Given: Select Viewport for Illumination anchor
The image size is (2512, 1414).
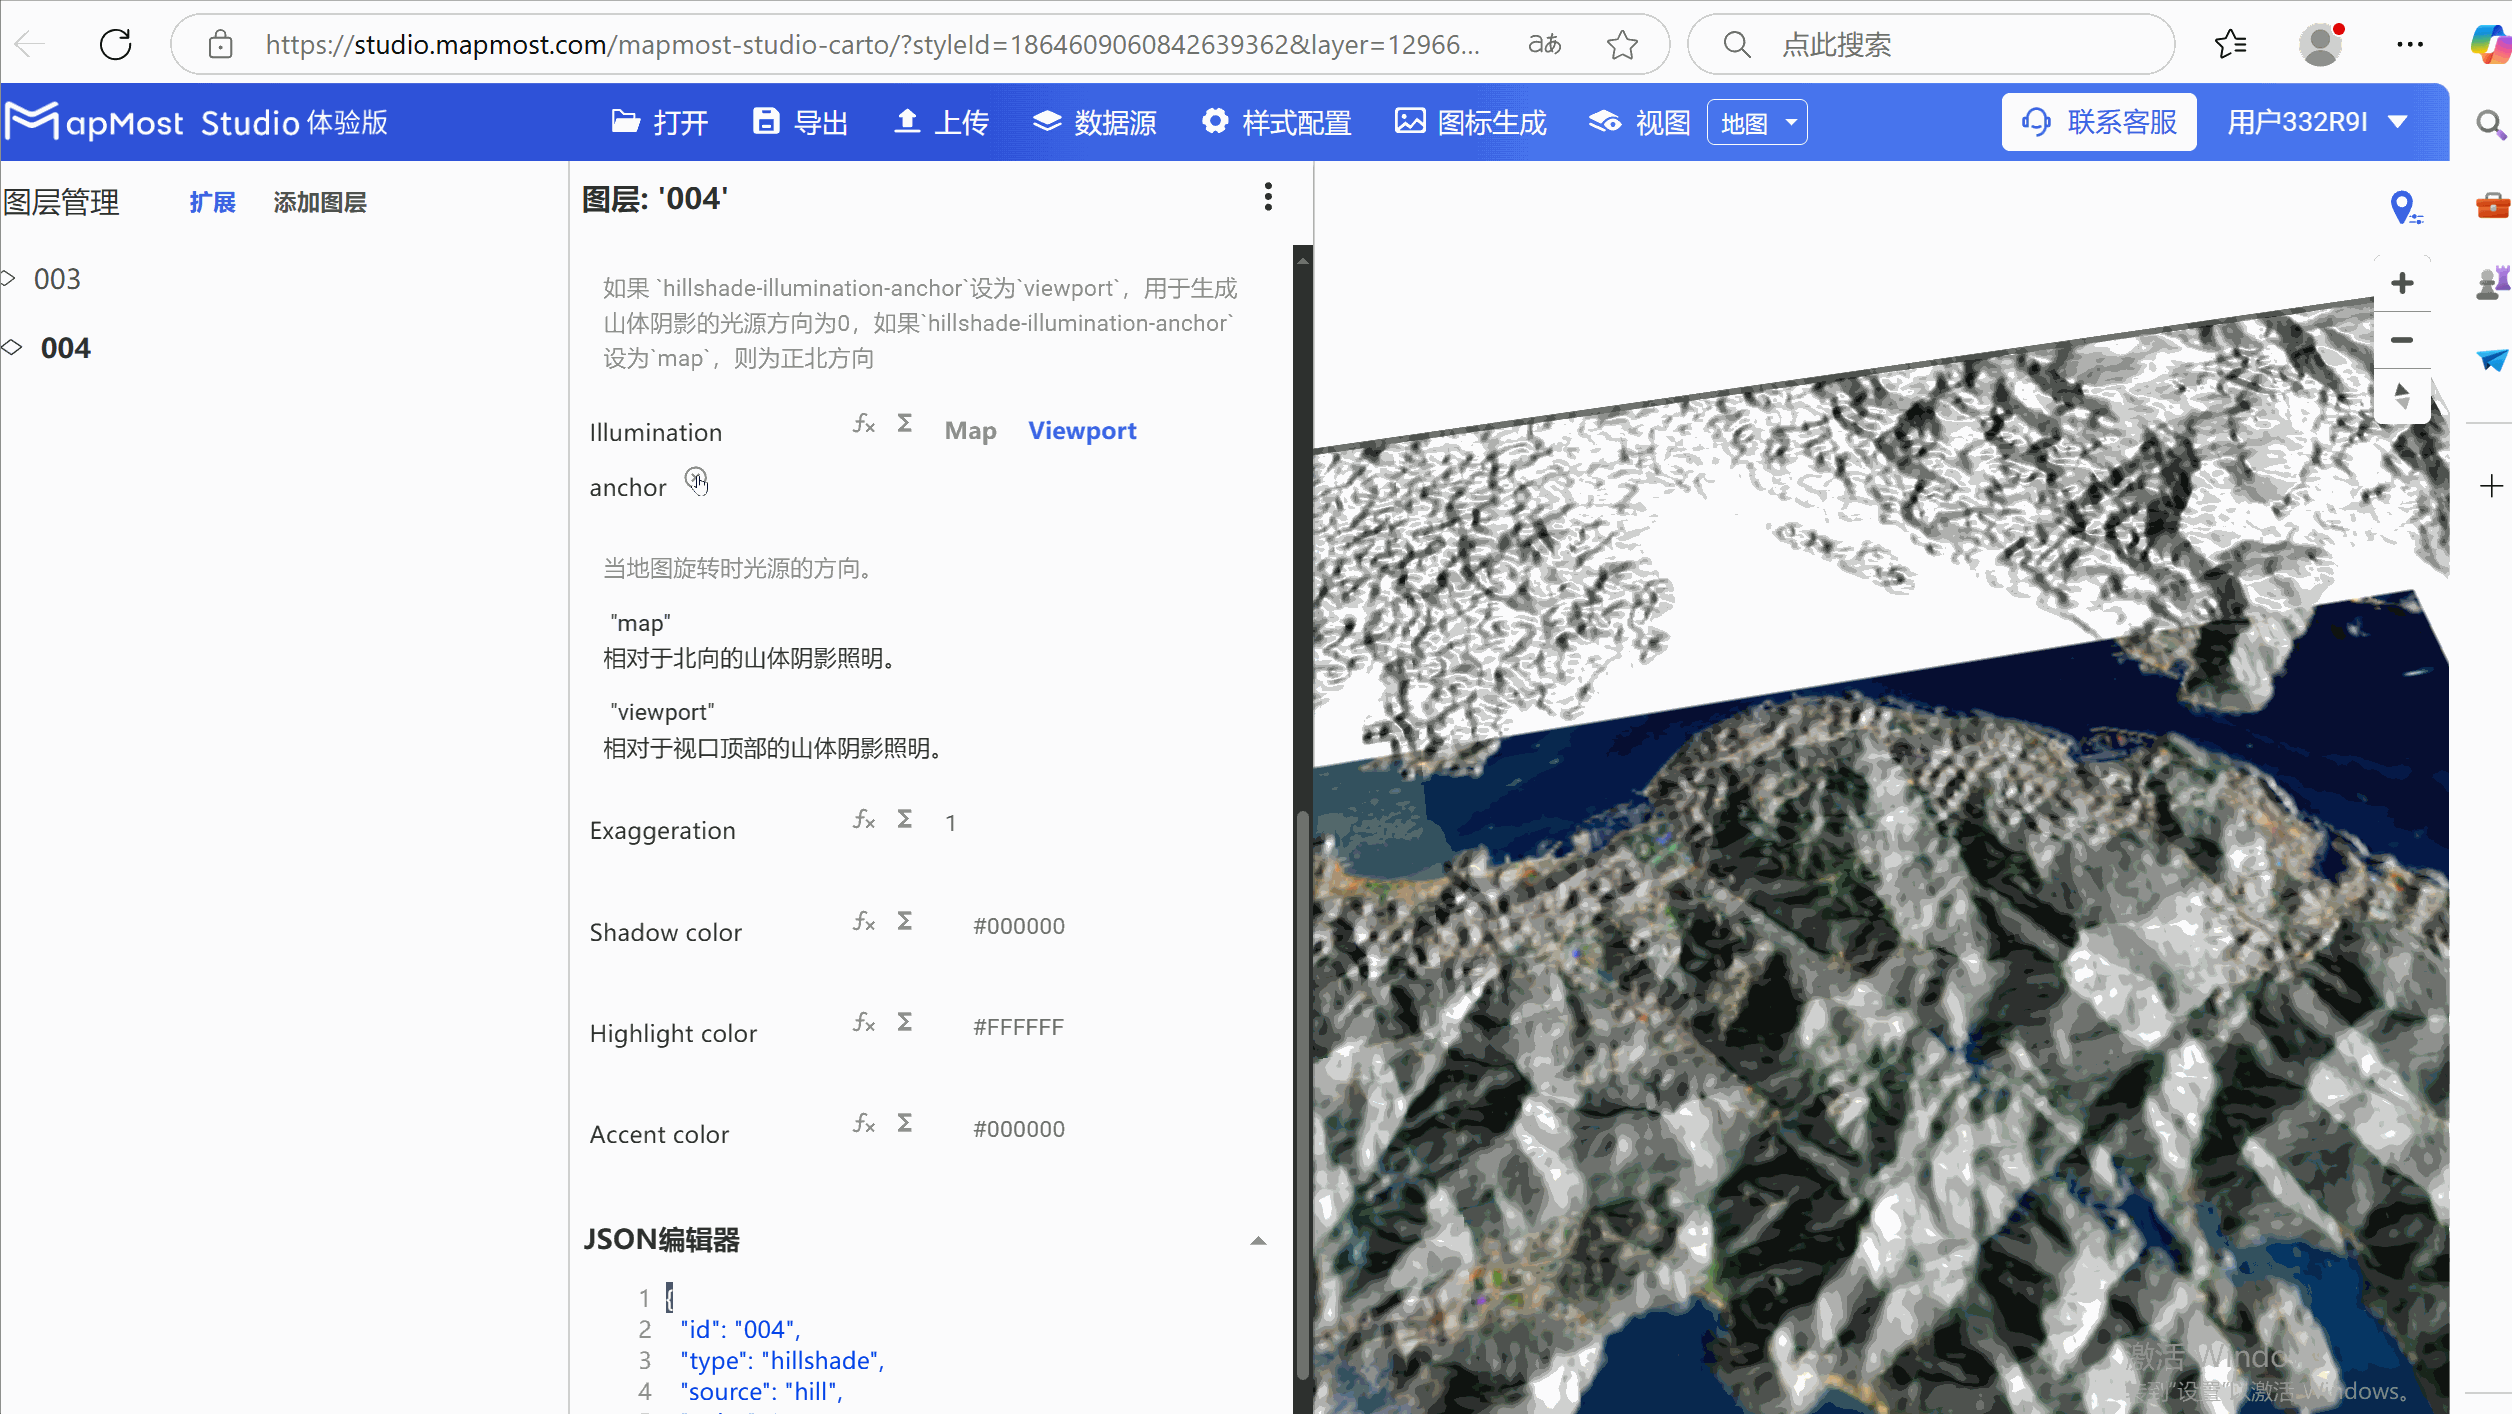Looking at the screenshot, I should [1082, 430].
